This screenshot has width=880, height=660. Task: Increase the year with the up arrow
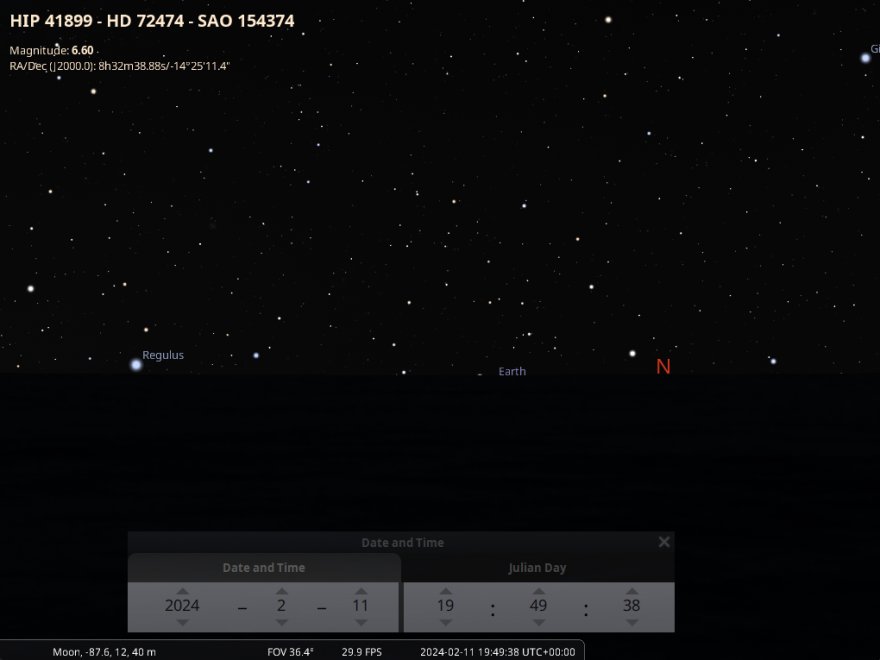182,590
